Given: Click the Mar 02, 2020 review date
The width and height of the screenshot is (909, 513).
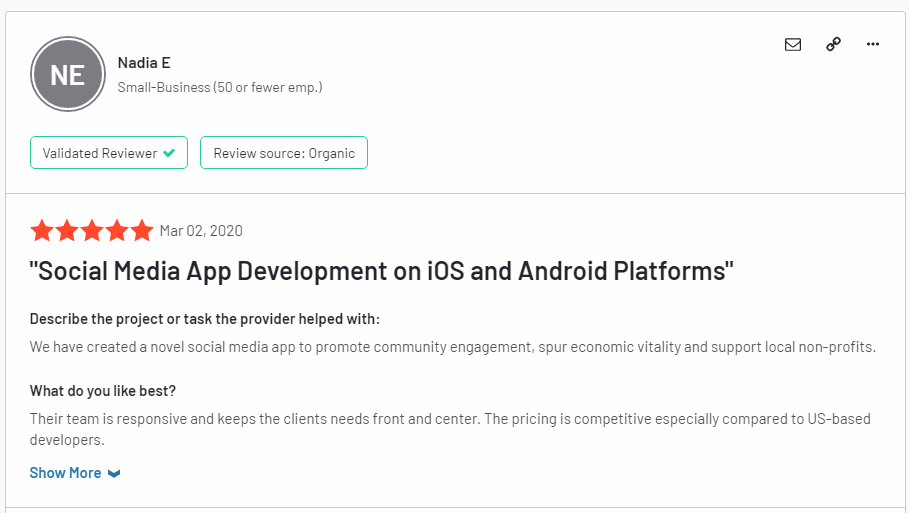Looking at the screenshot, I should point(201,231).
